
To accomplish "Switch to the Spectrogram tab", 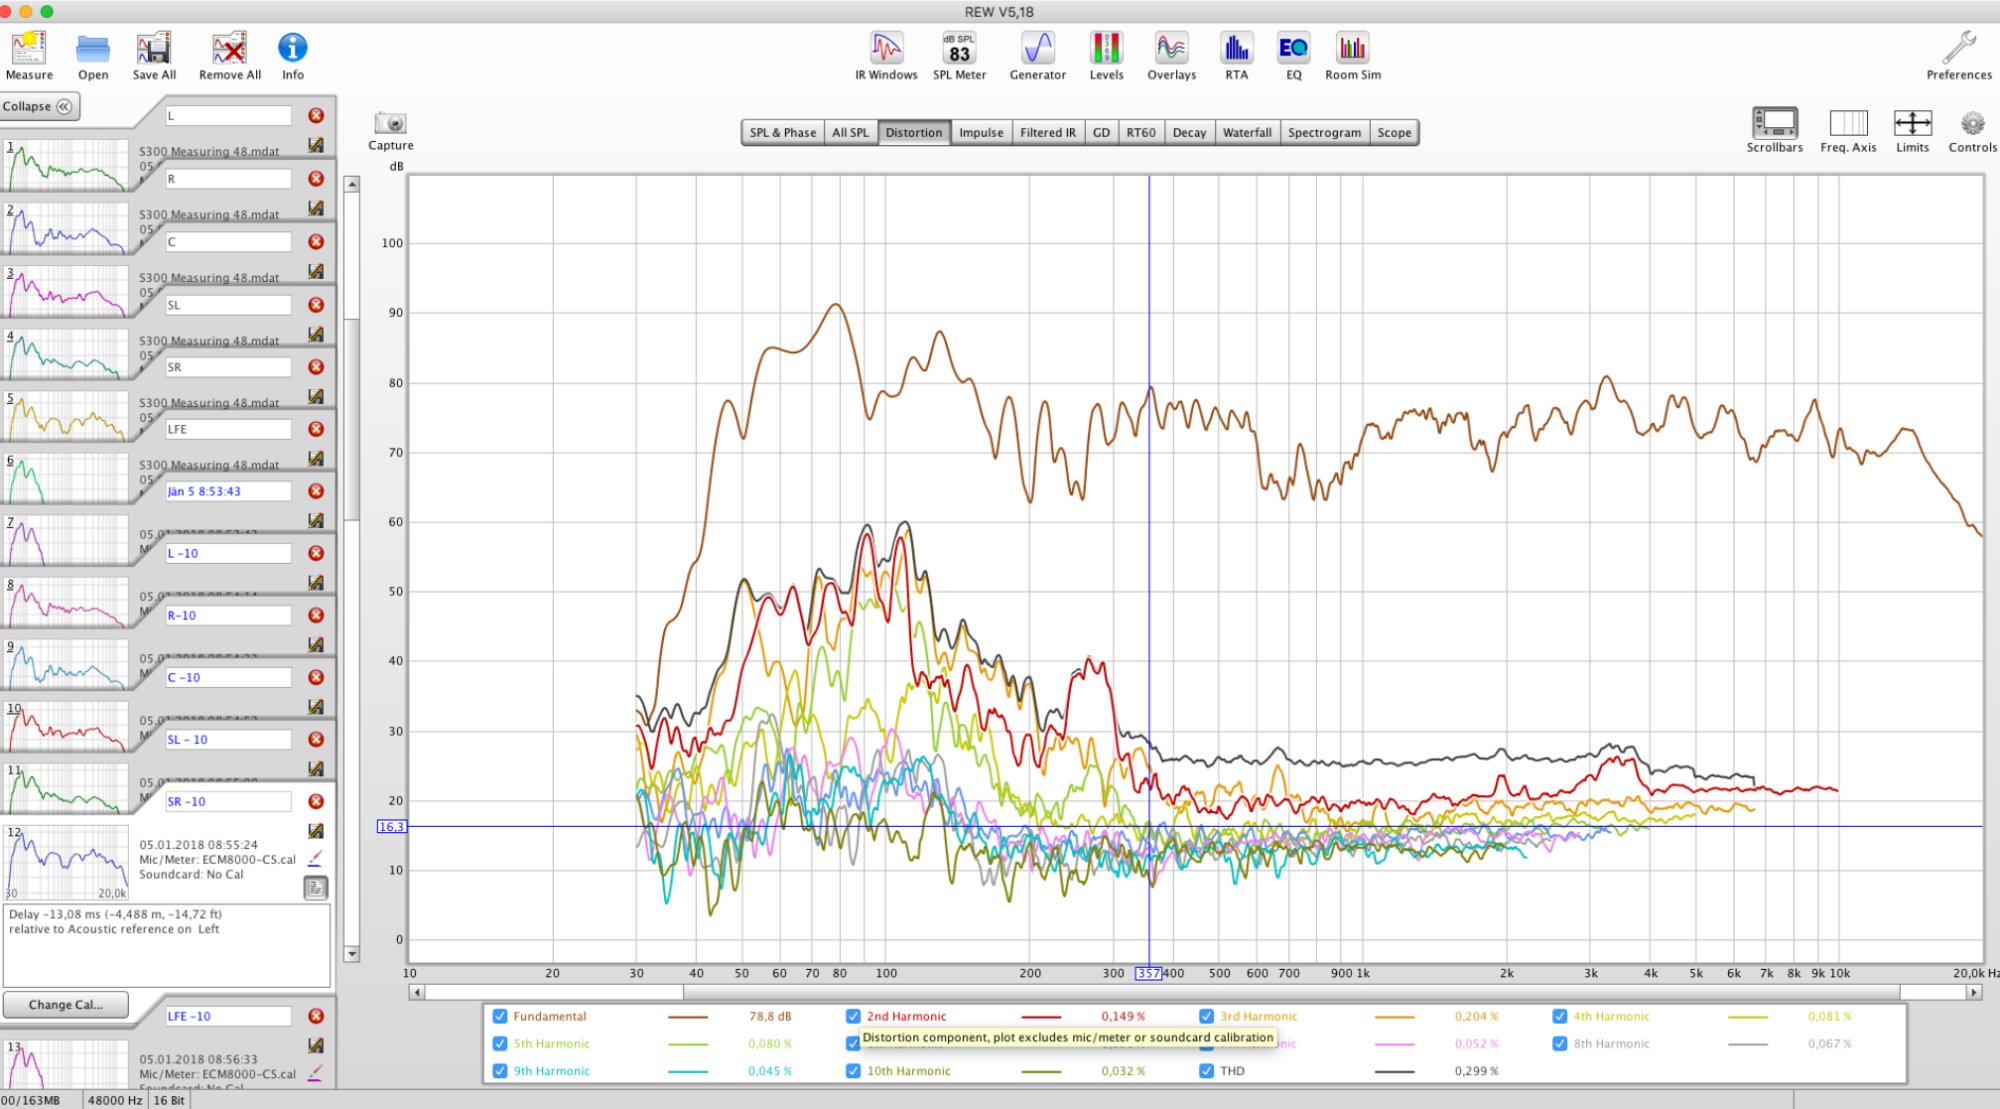I will 1323,132.
